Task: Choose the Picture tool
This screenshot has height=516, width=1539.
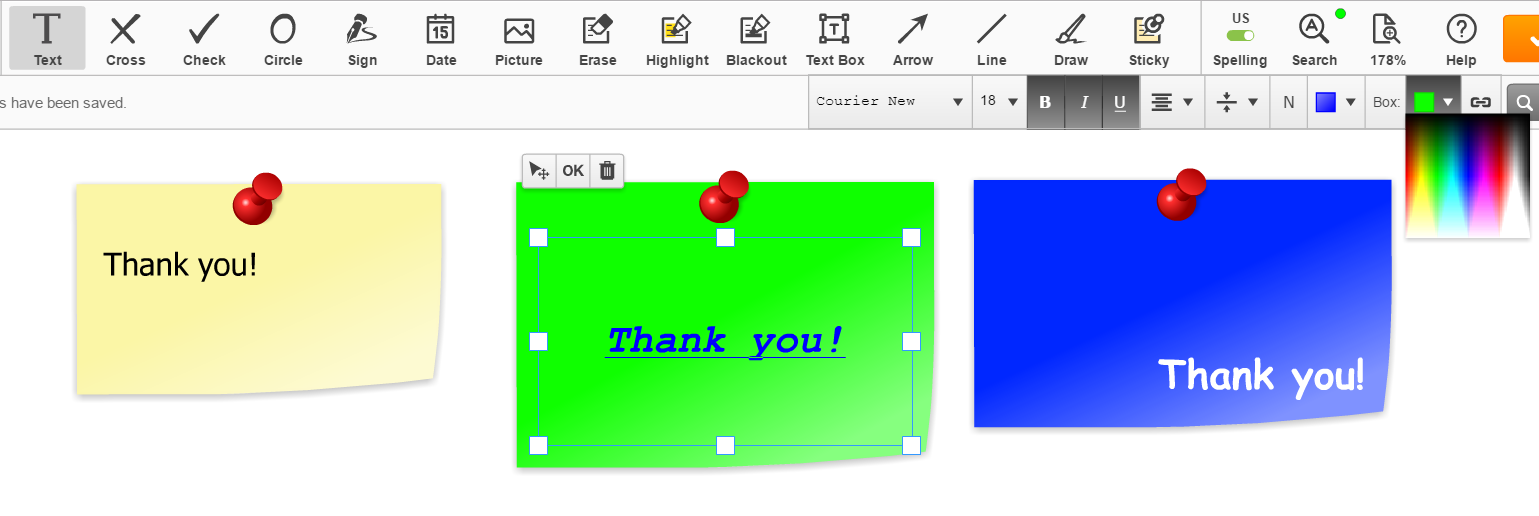Action: click(x=519, y=38)
